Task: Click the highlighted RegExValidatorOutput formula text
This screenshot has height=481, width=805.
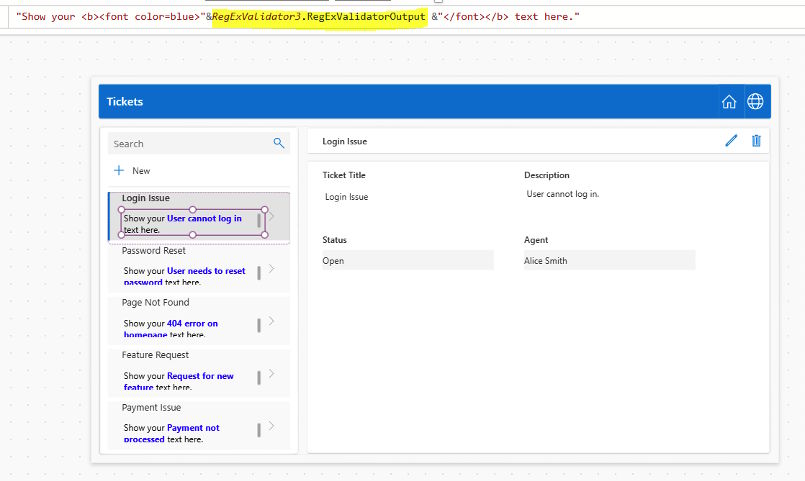Action: [319, 17]
